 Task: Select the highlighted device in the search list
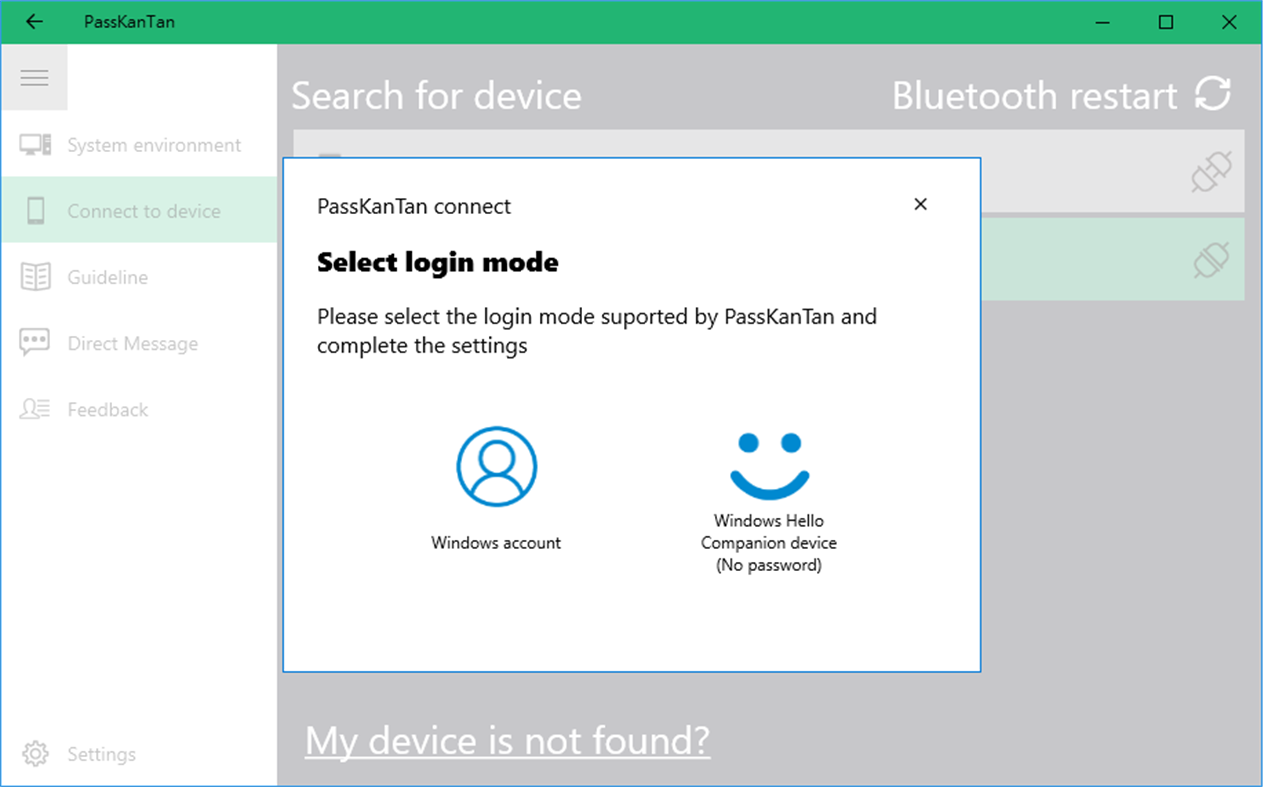click(x=1100, y=259)
